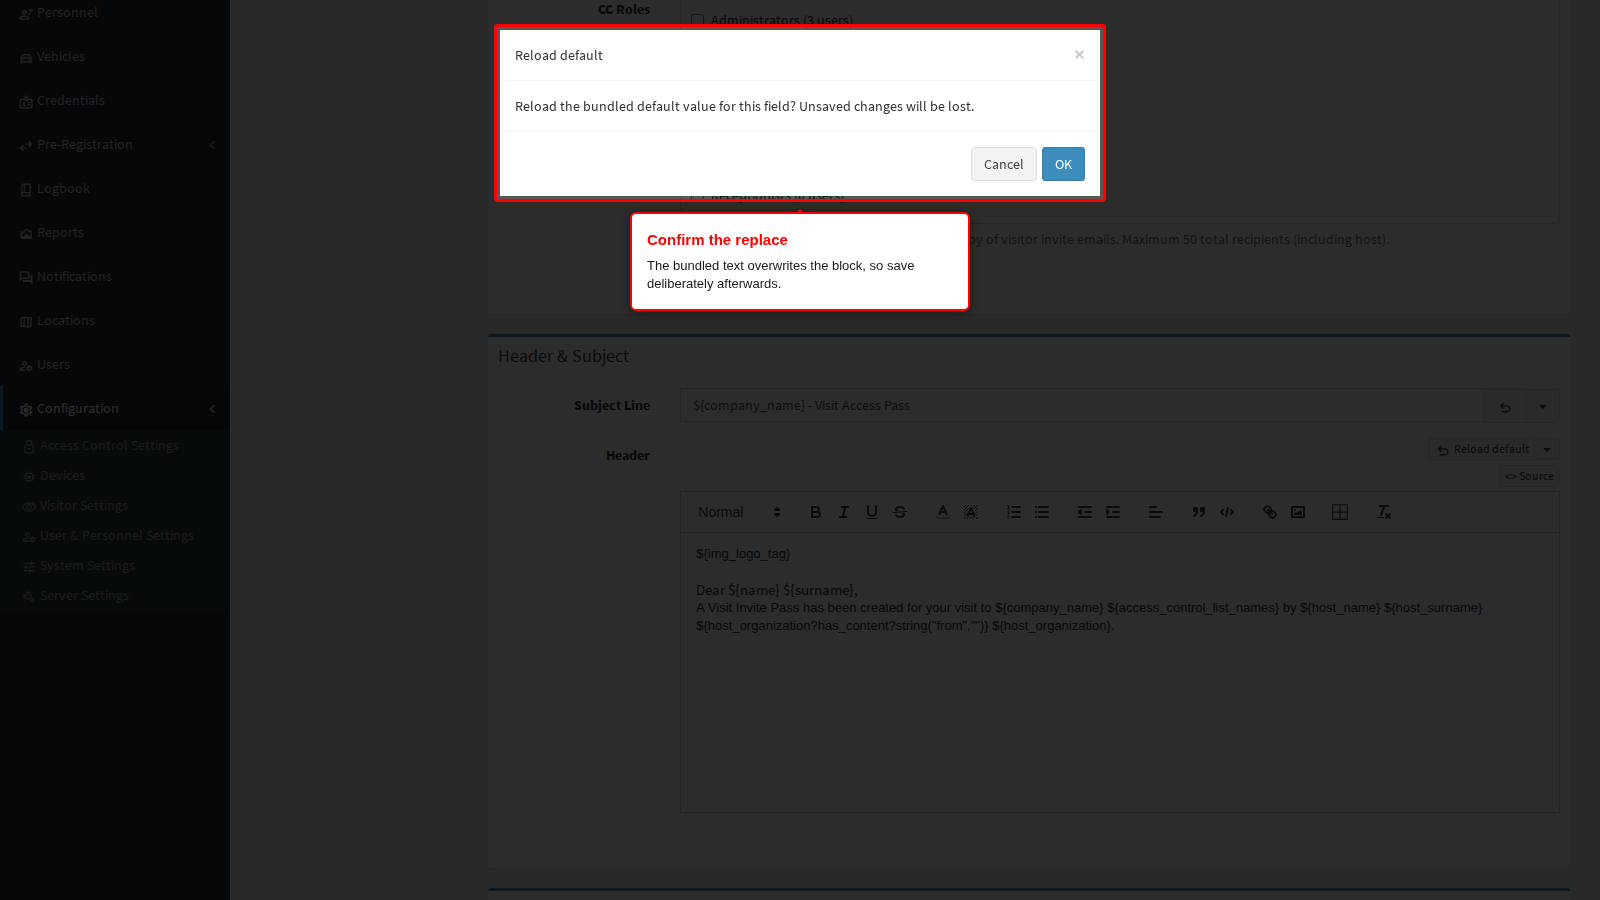Click the insert link icon
1600x900 pixels.
click(1270, 512)
